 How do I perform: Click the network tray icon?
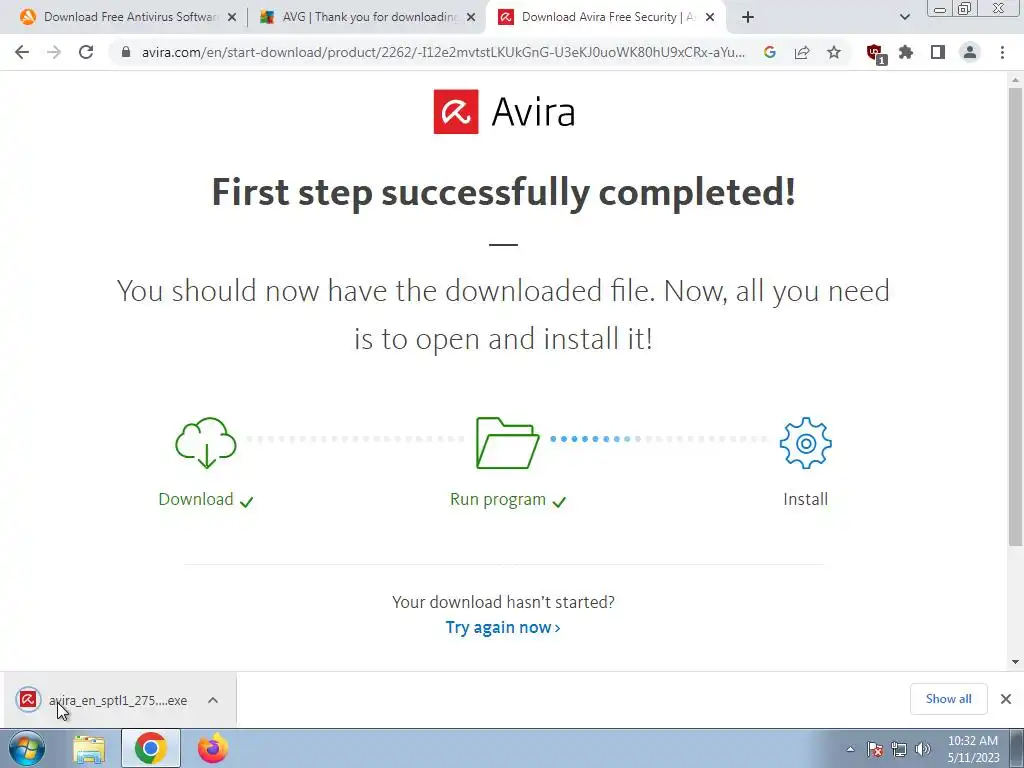[x=899, y=750]
